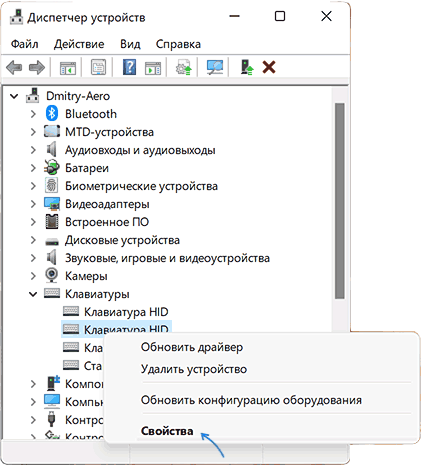The image size is (421, 465).
Task: Expand the Дисковые устройства category
Action: click(x=33, y=240)
